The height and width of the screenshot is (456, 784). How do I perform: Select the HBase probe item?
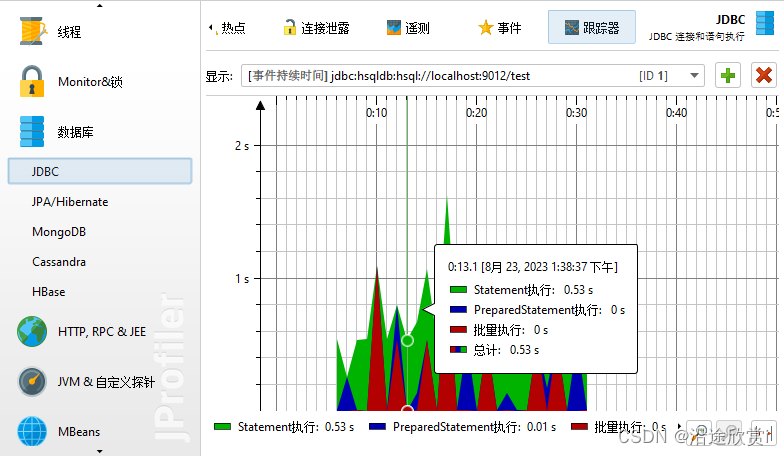[x=48, y=292]
